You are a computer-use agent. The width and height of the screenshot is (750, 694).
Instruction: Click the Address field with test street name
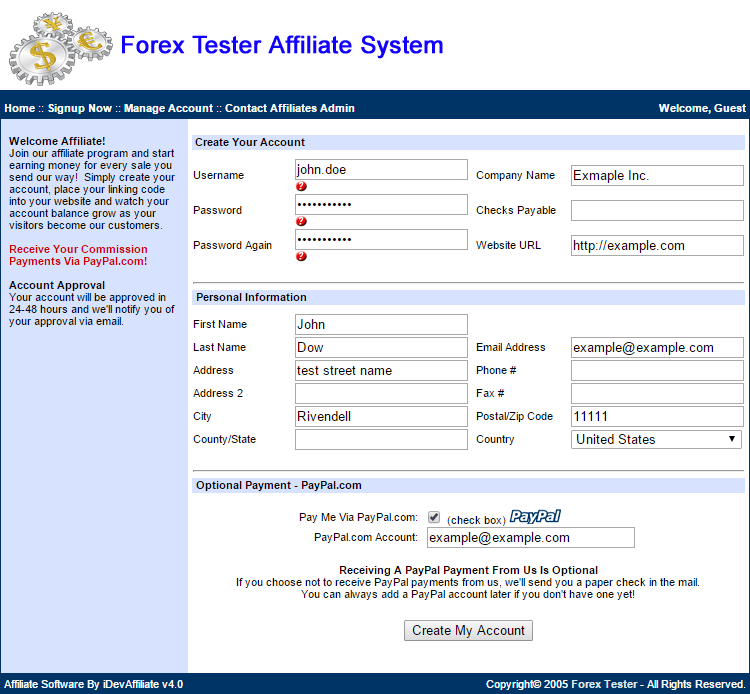coord(381,370)
